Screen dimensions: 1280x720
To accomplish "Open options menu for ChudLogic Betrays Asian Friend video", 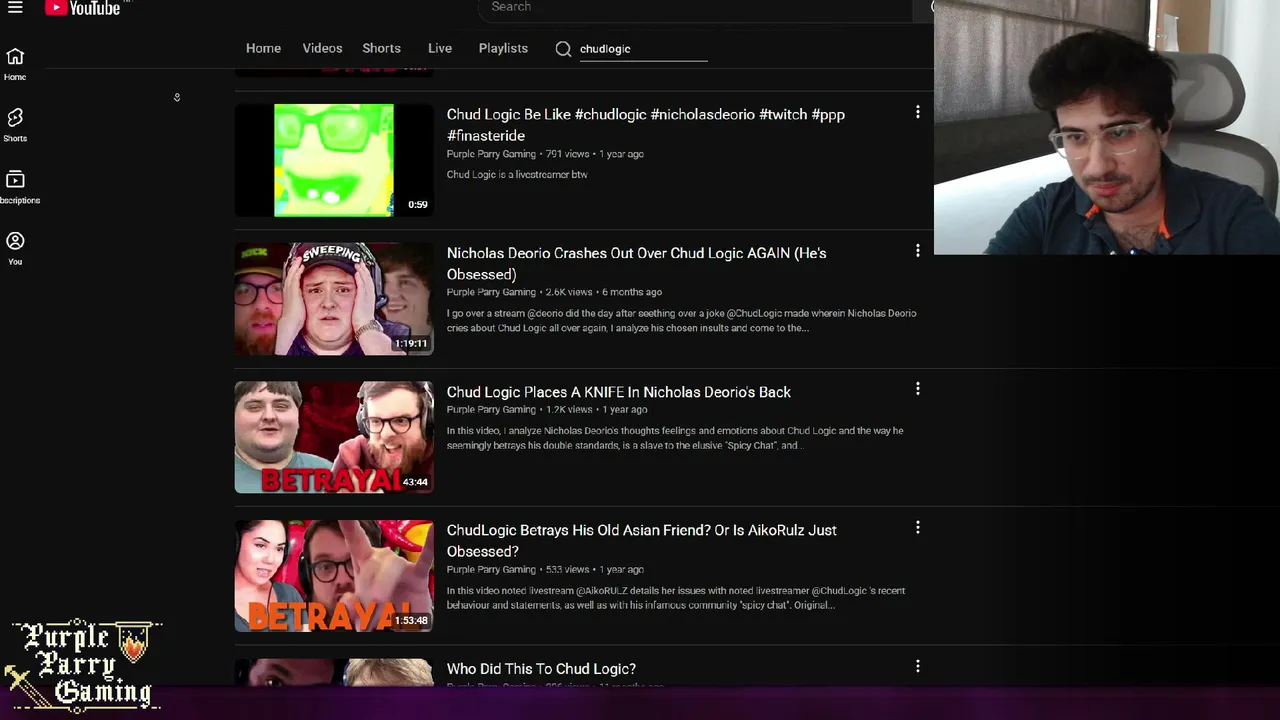I will tap(917, 527).
